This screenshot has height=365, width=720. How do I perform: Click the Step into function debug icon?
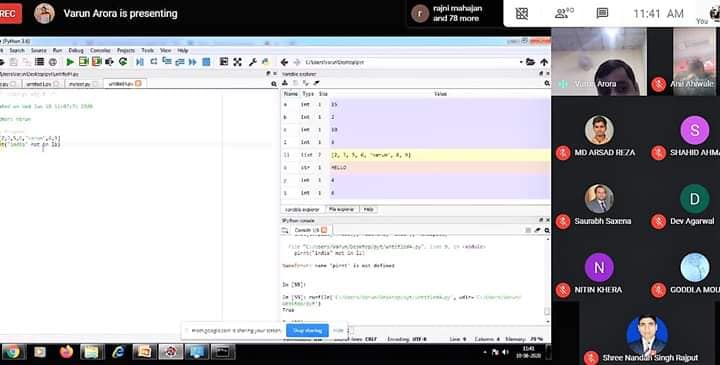[x=167, y=62]
